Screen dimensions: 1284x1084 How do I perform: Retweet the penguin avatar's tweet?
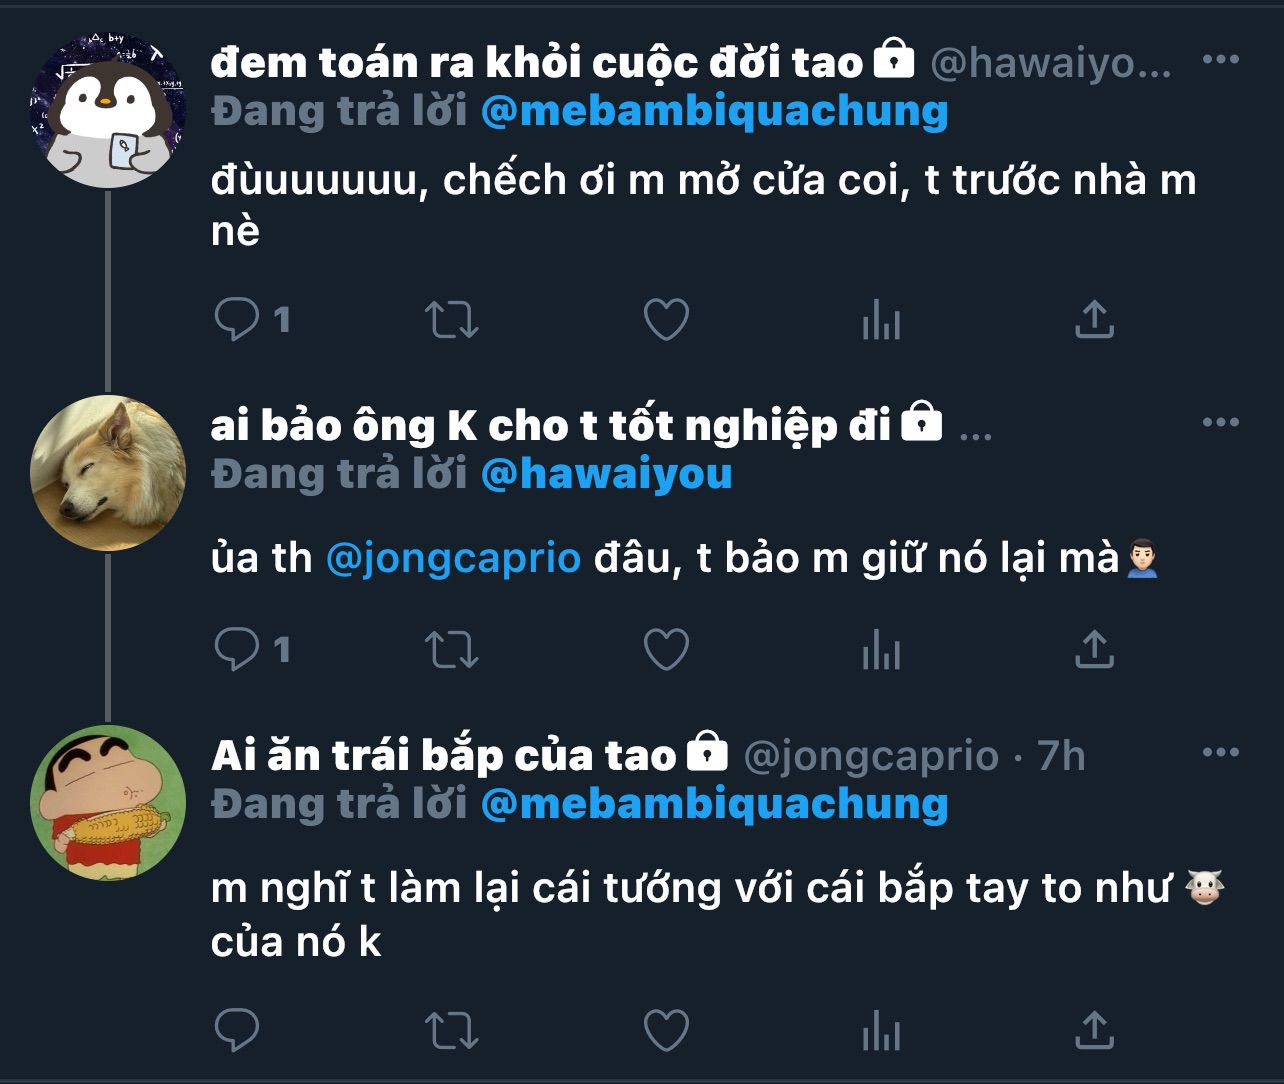452,320
